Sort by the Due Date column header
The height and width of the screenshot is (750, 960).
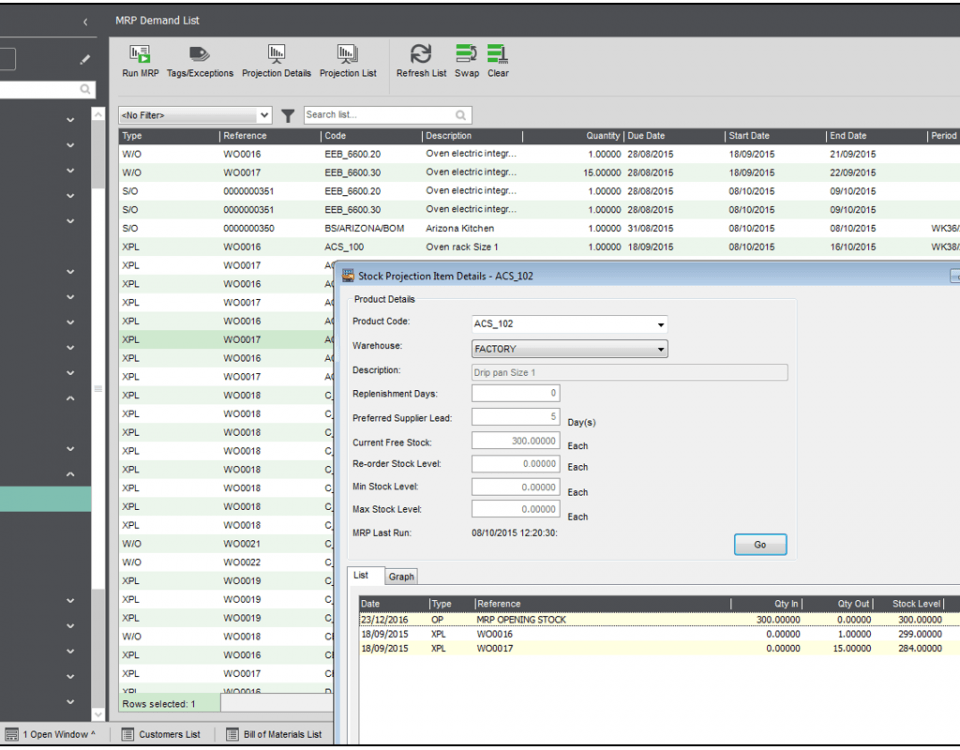(673, 136)
